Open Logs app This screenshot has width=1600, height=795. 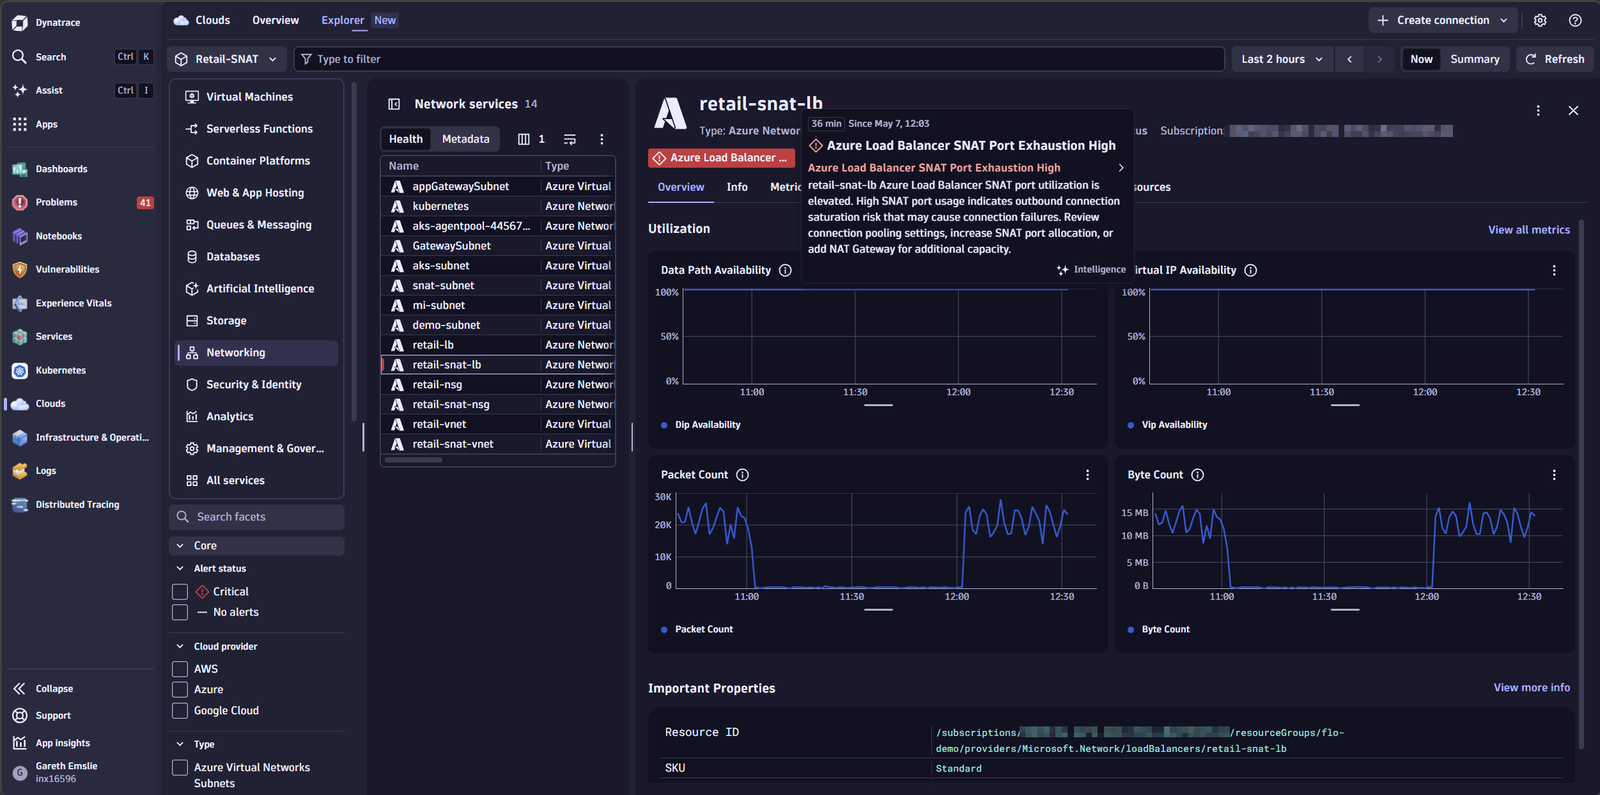(46, 471)
